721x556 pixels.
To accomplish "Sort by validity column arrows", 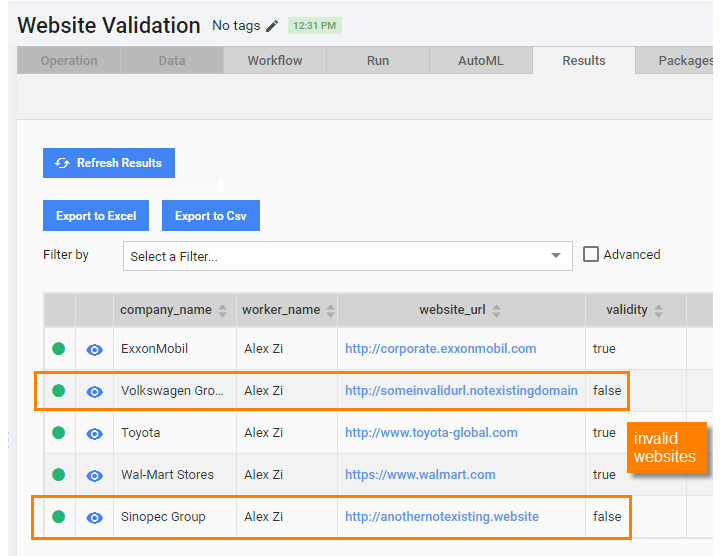I will coord(658,311).
